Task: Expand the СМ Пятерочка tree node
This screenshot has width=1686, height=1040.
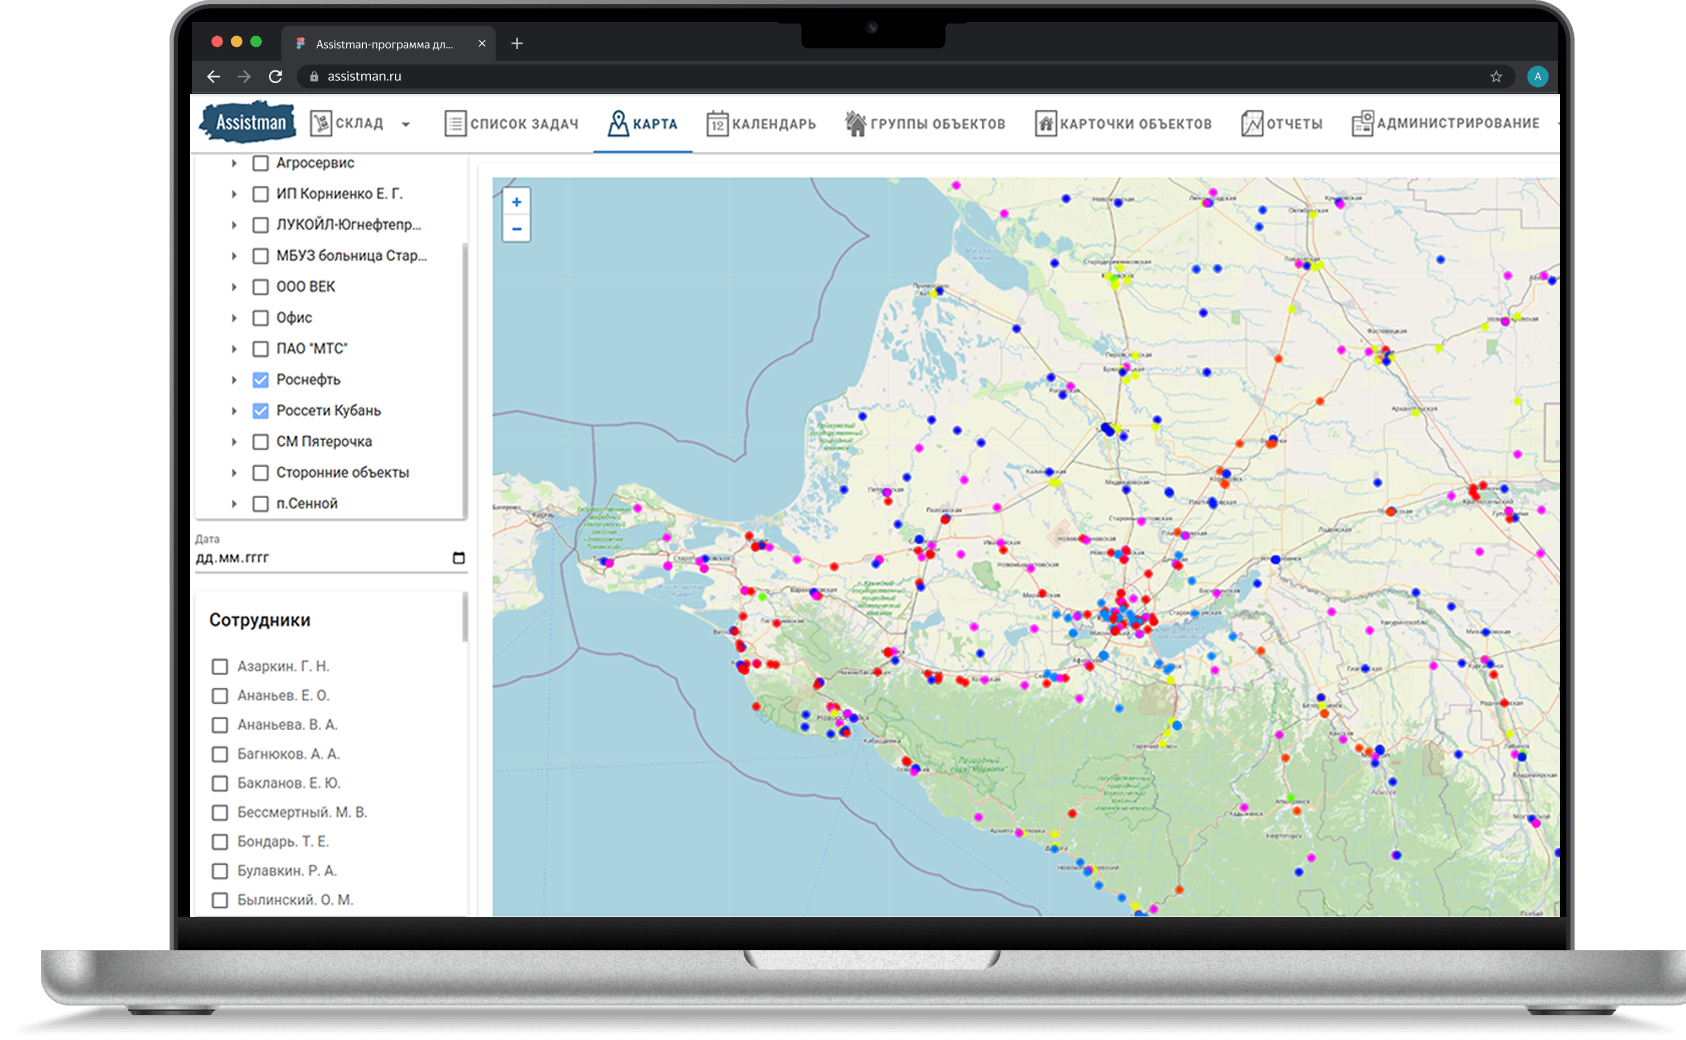Action: pos(234,442)
